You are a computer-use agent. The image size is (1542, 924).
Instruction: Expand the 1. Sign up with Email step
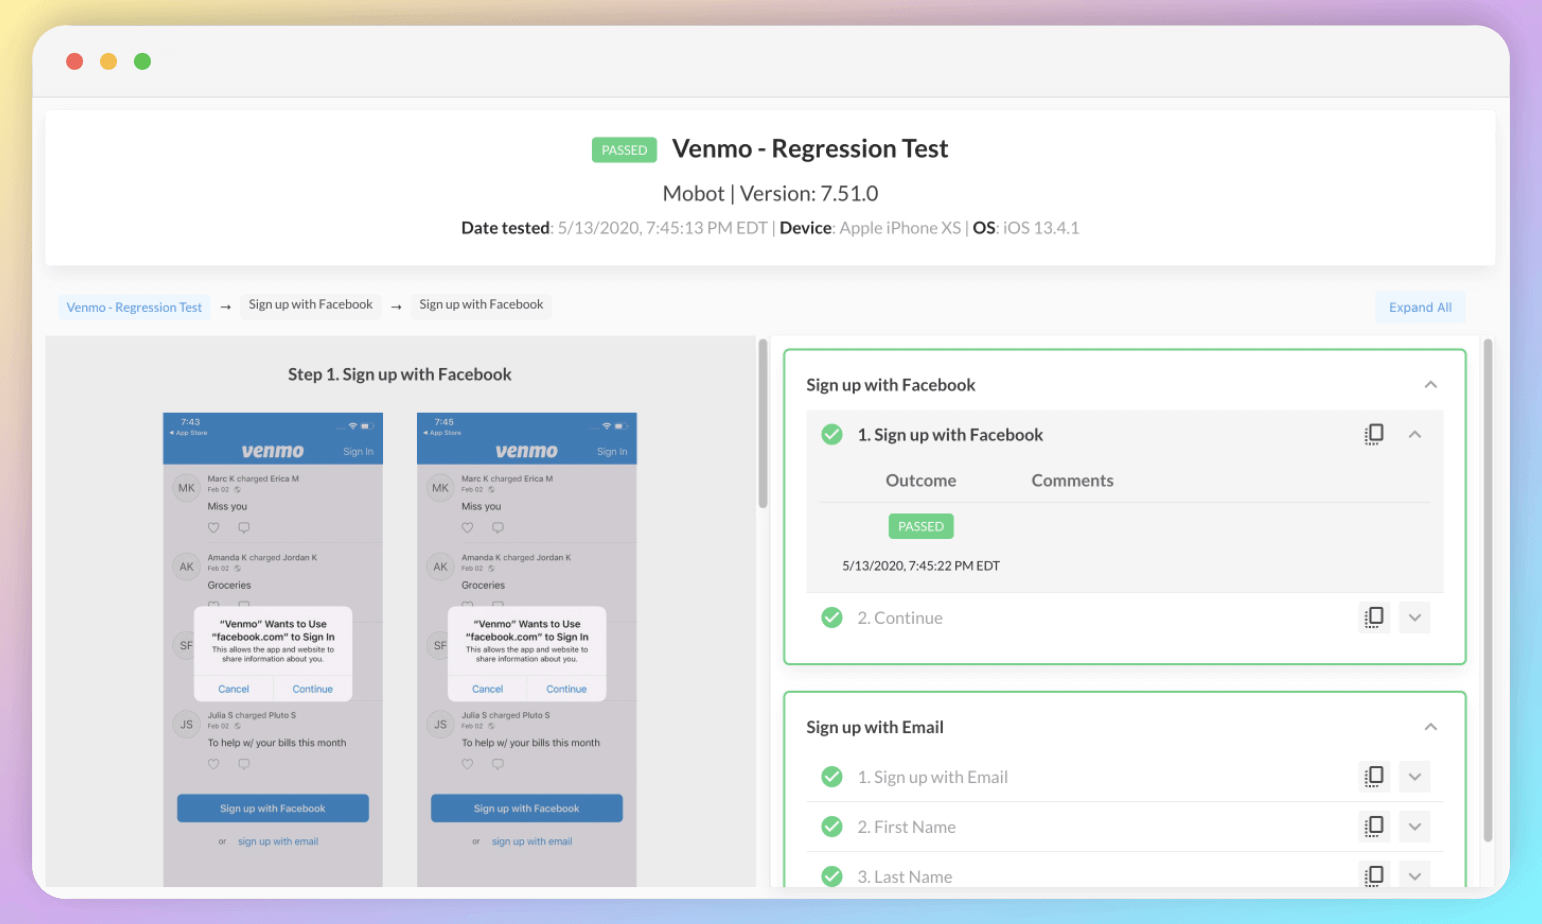1414,776
